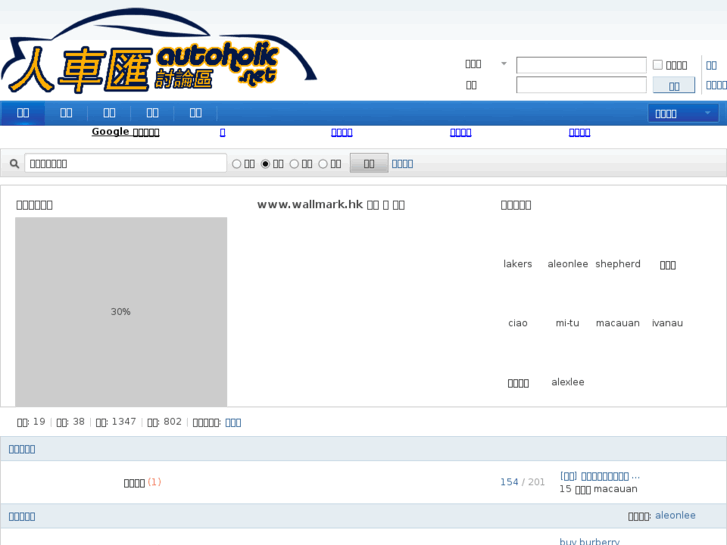Screen dimensions: 727x545
Task: Open the last tab in the blue navigation bar
Action: pyautogui.click(x=196, y=113)
